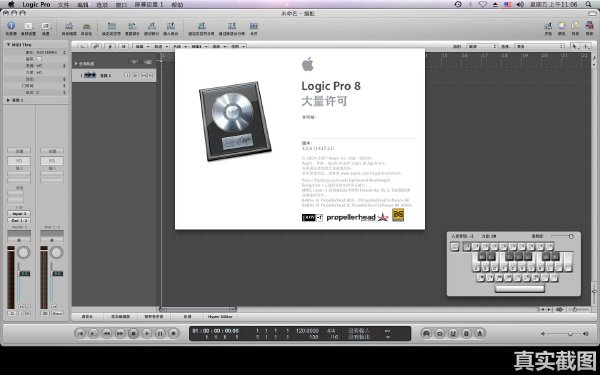Click the Set Locators toolbar icon
The height and width of the screenshot is (375, 600).
(112, 26)
